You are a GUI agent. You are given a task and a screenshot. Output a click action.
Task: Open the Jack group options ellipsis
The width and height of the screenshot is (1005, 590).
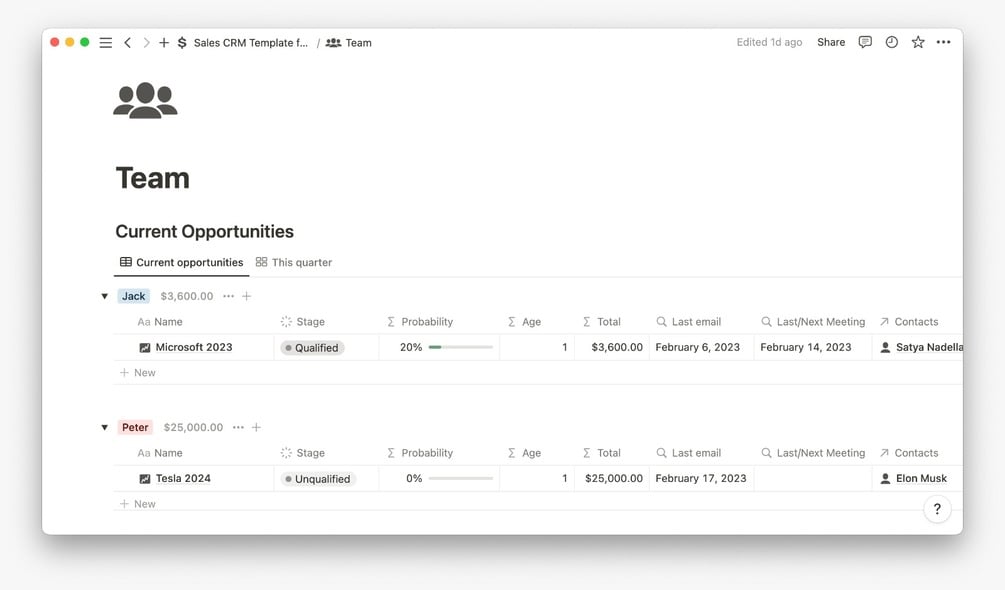pyautogui.click(x=229, y=296)
